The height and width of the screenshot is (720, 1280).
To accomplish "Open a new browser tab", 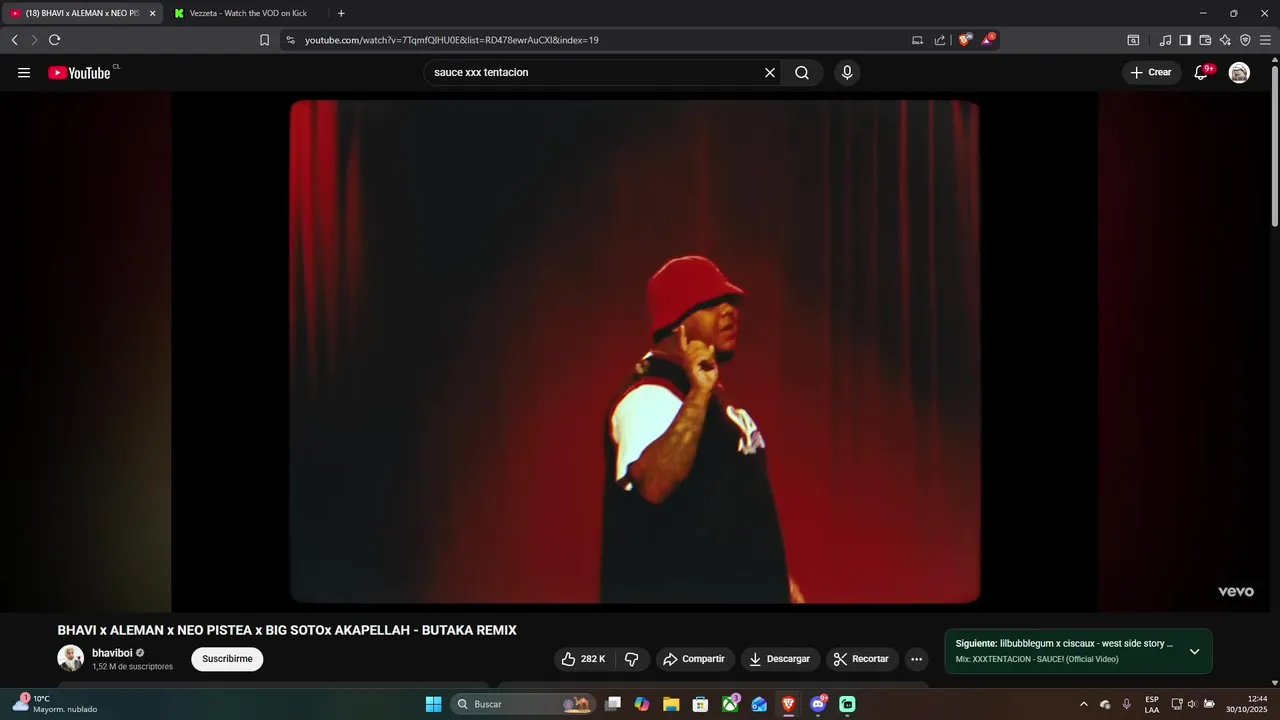I will [x=341, y=13].
